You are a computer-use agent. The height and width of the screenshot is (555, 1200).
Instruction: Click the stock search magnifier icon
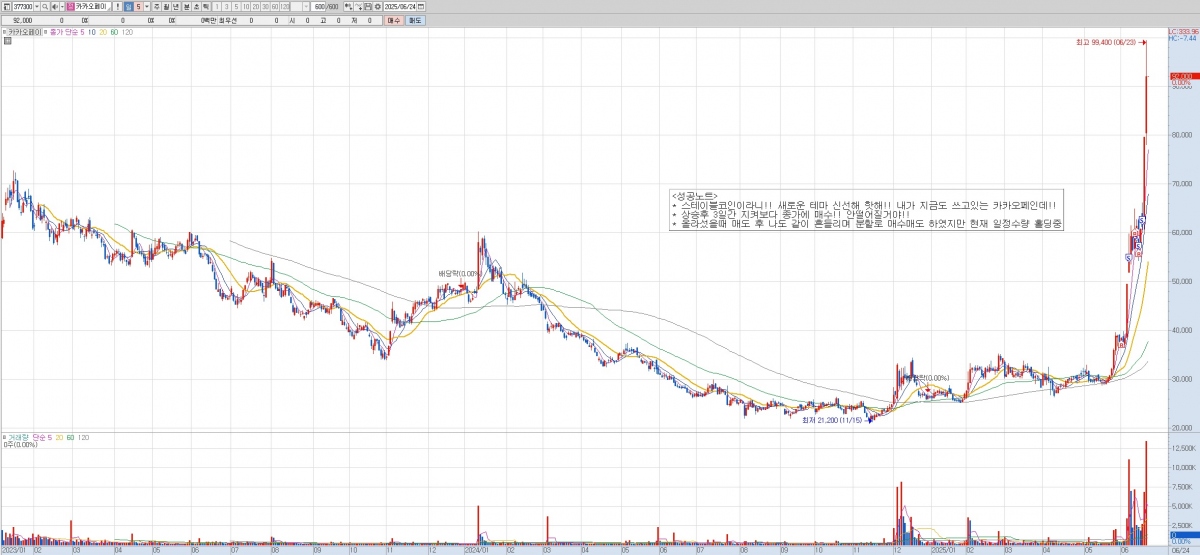[45, 6]
